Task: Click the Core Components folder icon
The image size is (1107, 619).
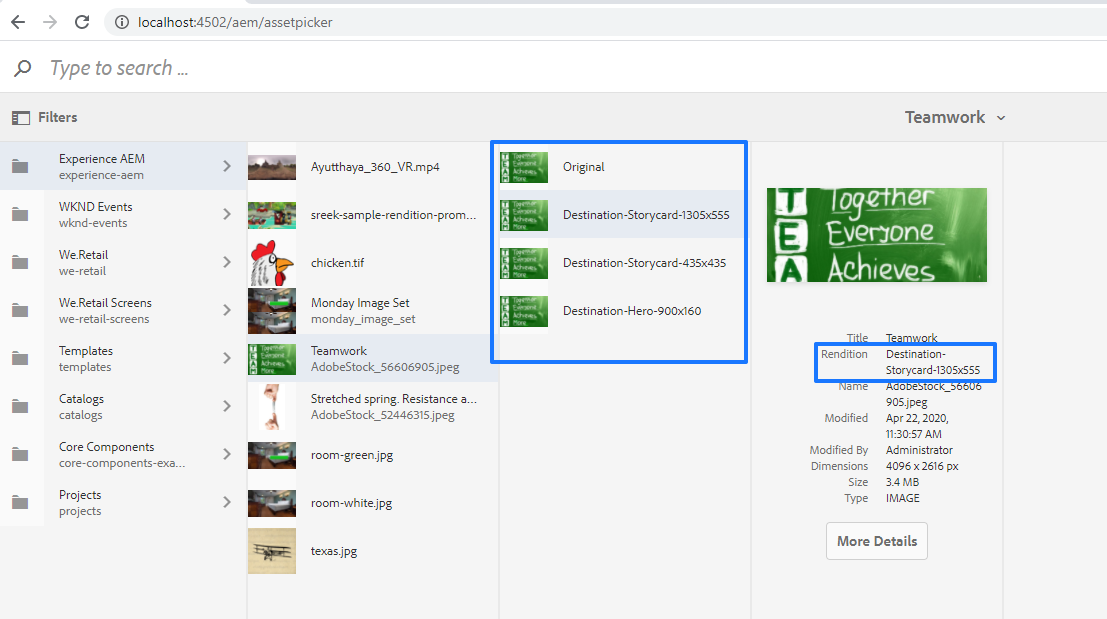Action: pyautogui.click(x=22, y=454)
